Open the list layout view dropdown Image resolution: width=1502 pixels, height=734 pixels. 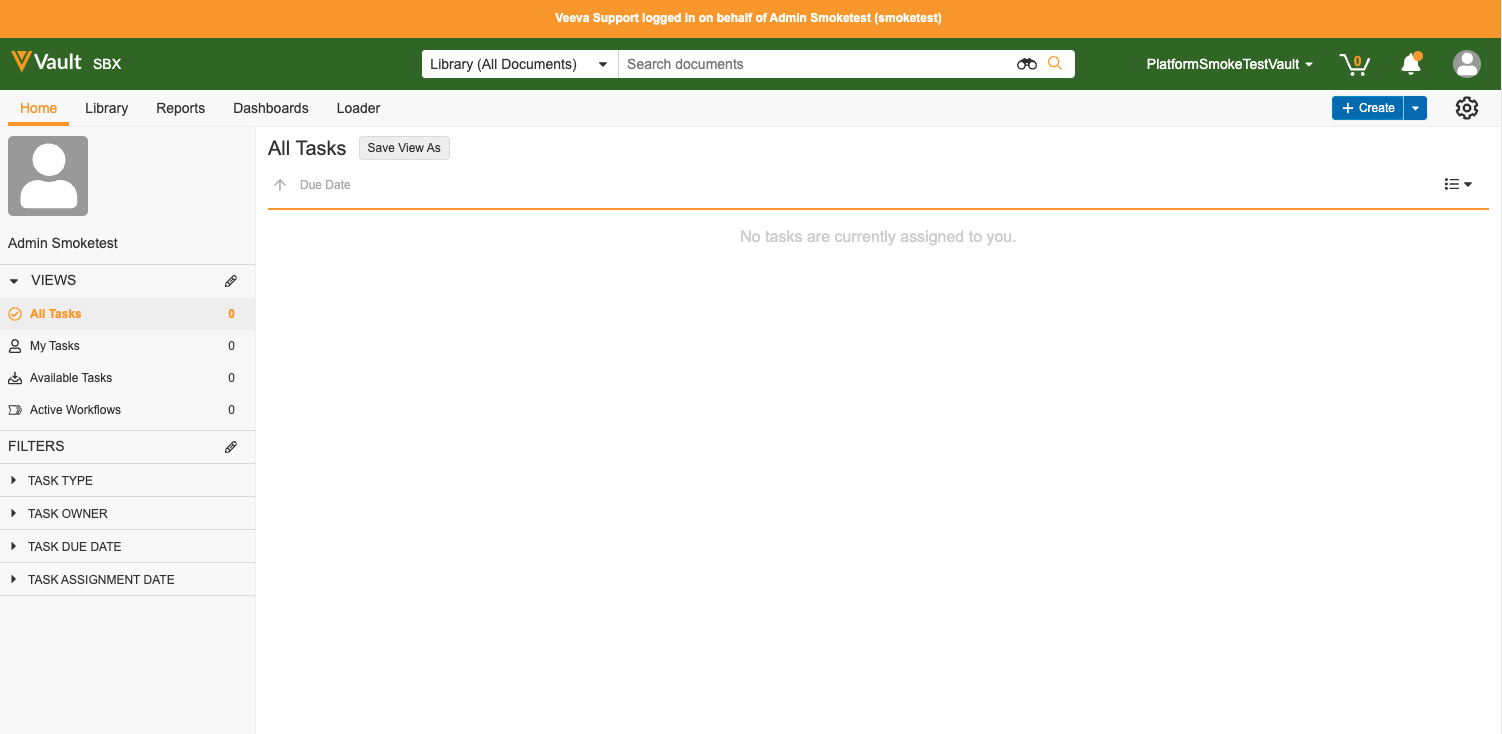pyautogui.click(x=1458, y=184)
